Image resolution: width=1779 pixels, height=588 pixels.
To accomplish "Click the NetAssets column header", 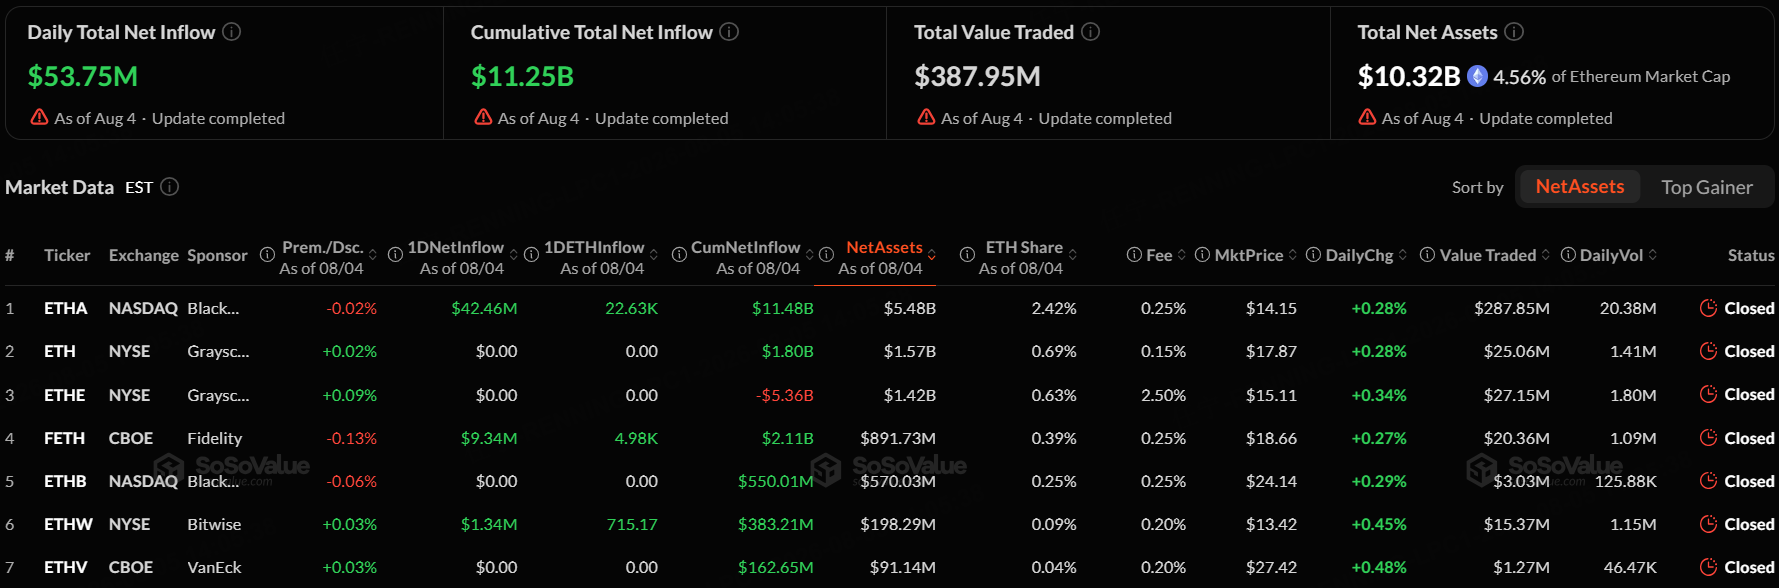I will click(884, 247).
